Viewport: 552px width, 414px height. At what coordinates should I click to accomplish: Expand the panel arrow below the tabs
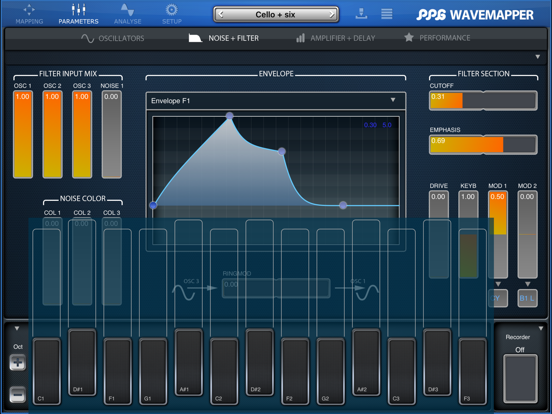click(x=538, y=57)
